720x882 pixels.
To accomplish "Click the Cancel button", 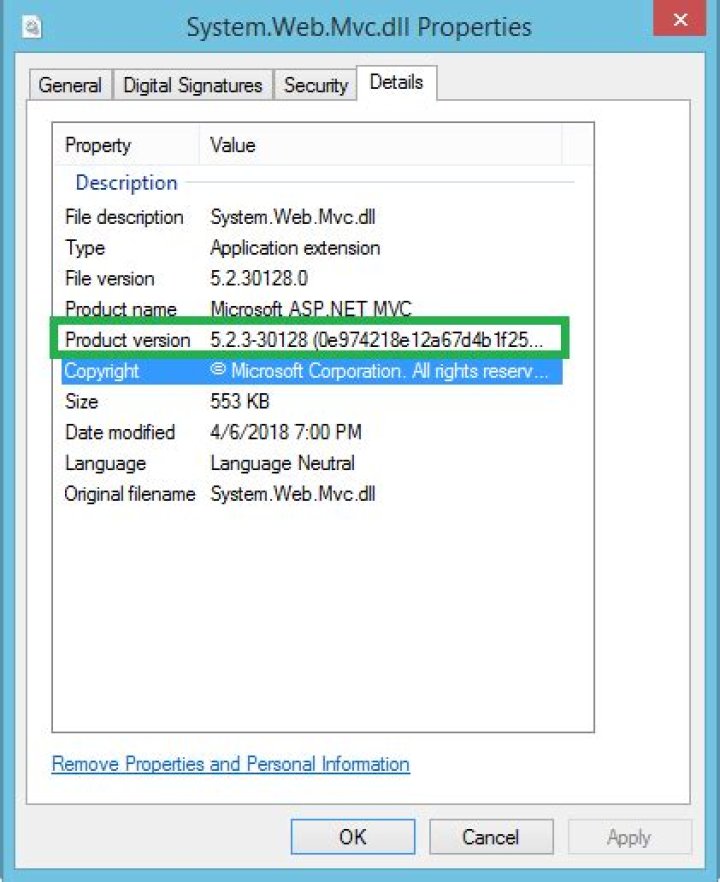I will 491,836.
